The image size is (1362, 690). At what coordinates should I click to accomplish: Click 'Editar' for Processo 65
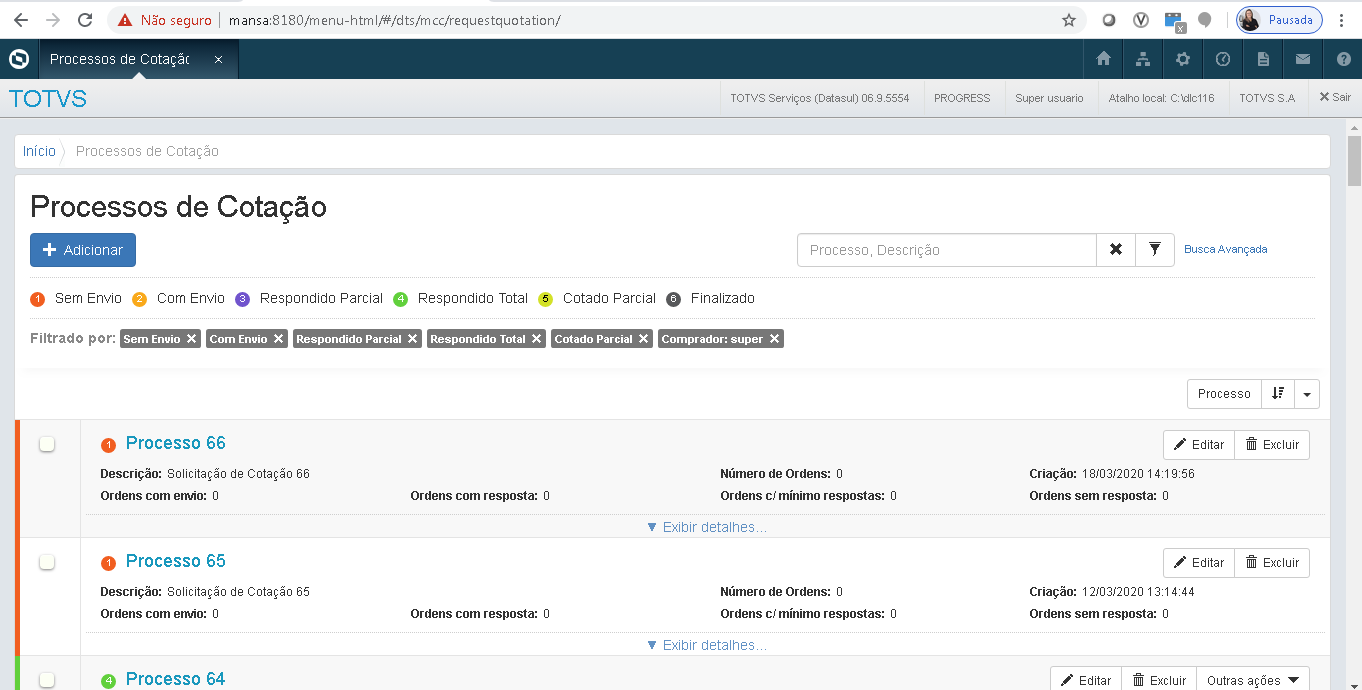point(1199,563)
